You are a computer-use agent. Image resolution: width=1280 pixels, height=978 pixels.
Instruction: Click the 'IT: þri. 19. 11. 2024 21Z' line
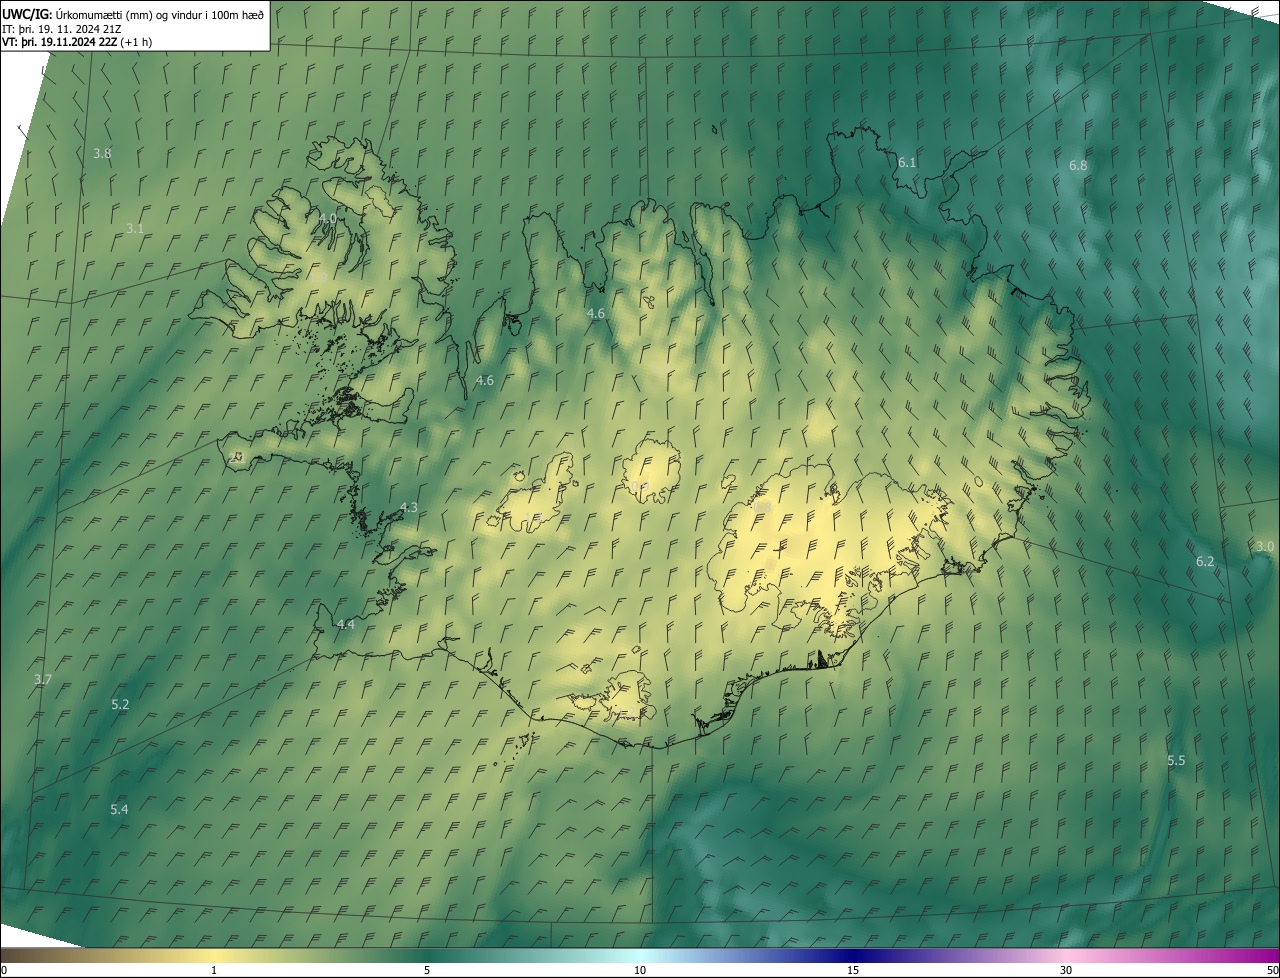62,29
